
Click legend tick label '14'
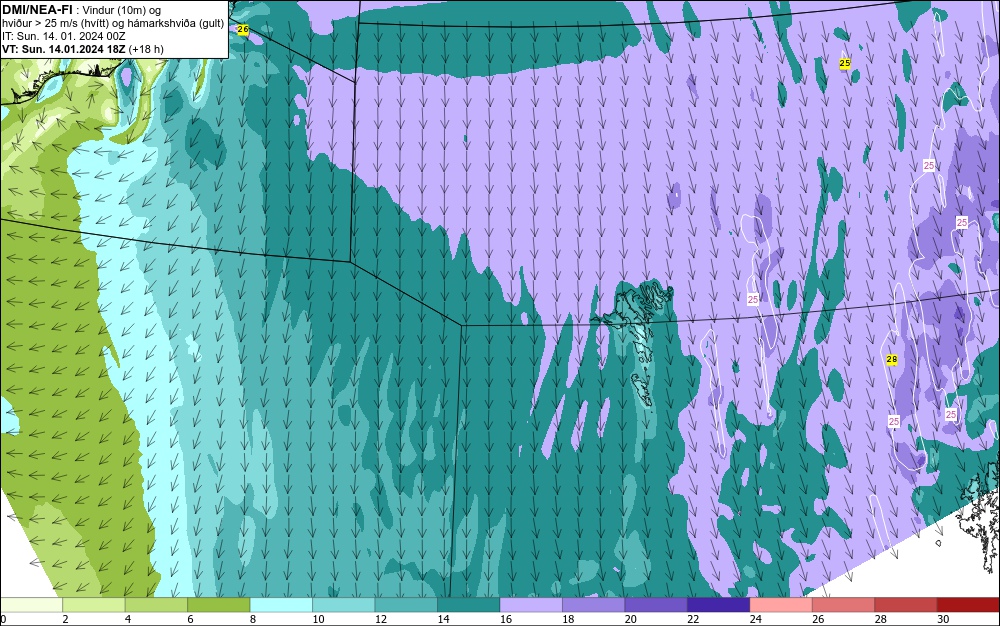pyautogui.click(x=443, y=619)
